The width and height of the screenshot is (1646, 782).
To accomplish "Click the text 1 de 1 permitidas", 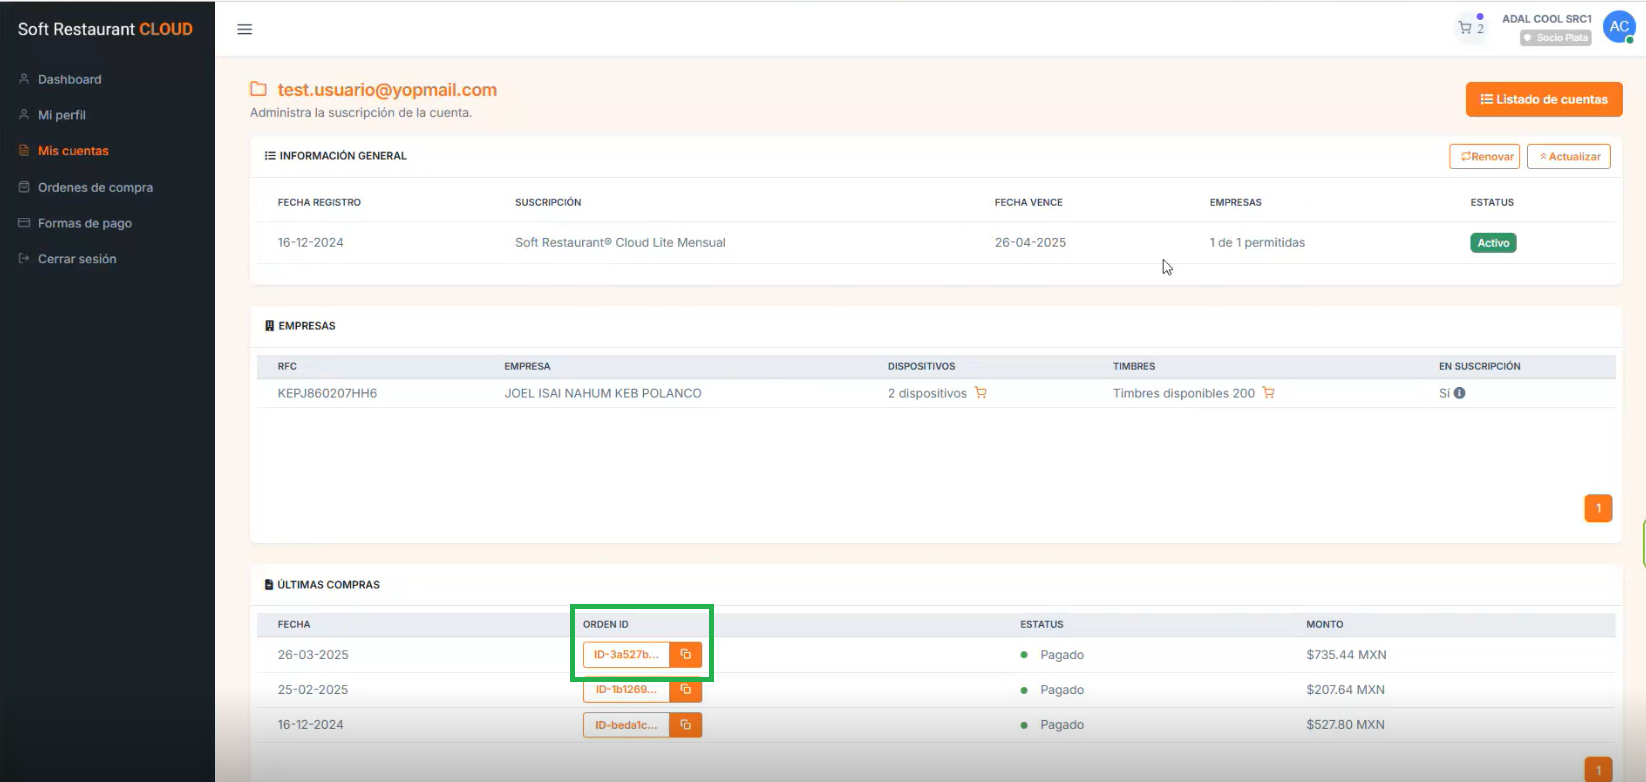I will click(1257, 242).
